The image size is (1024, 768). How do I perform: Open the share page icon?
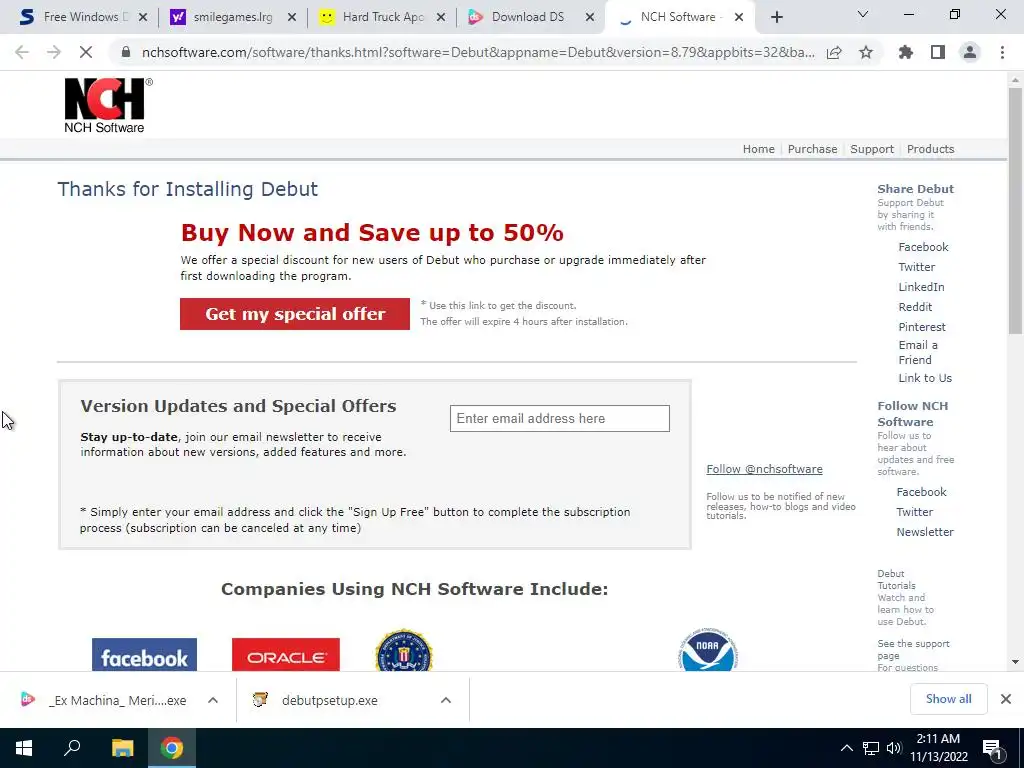[834, 52]
